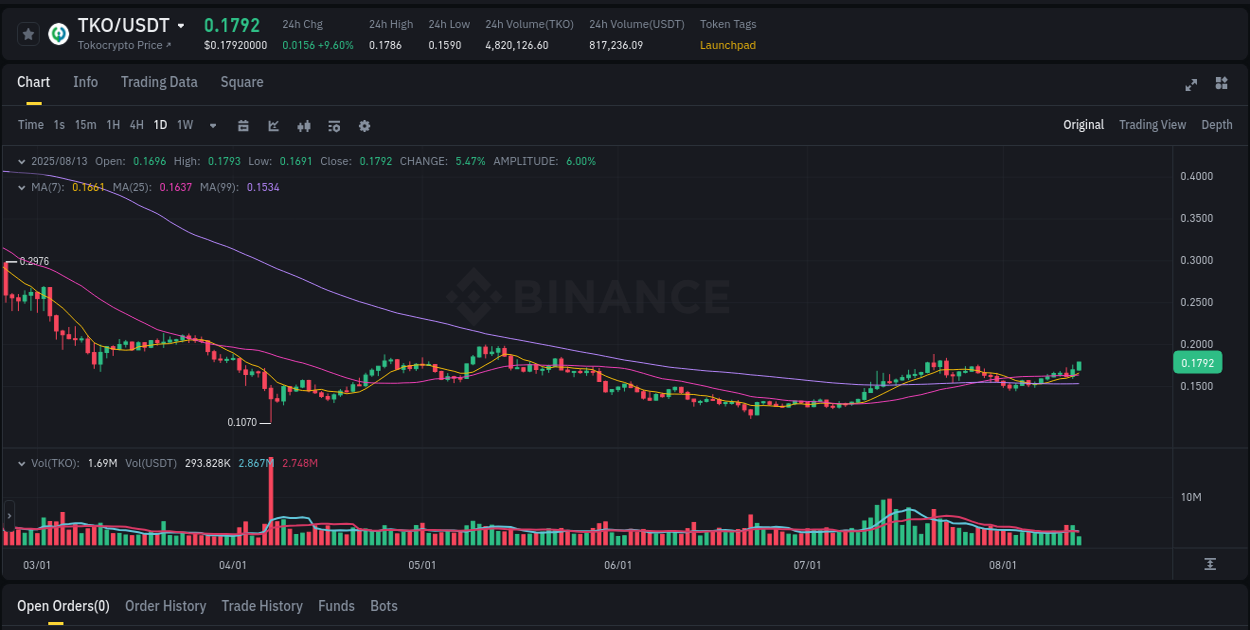Star the TKO/USDT pair as favorite
Viewport: 1250px width, 630px height.
point(28,33)
